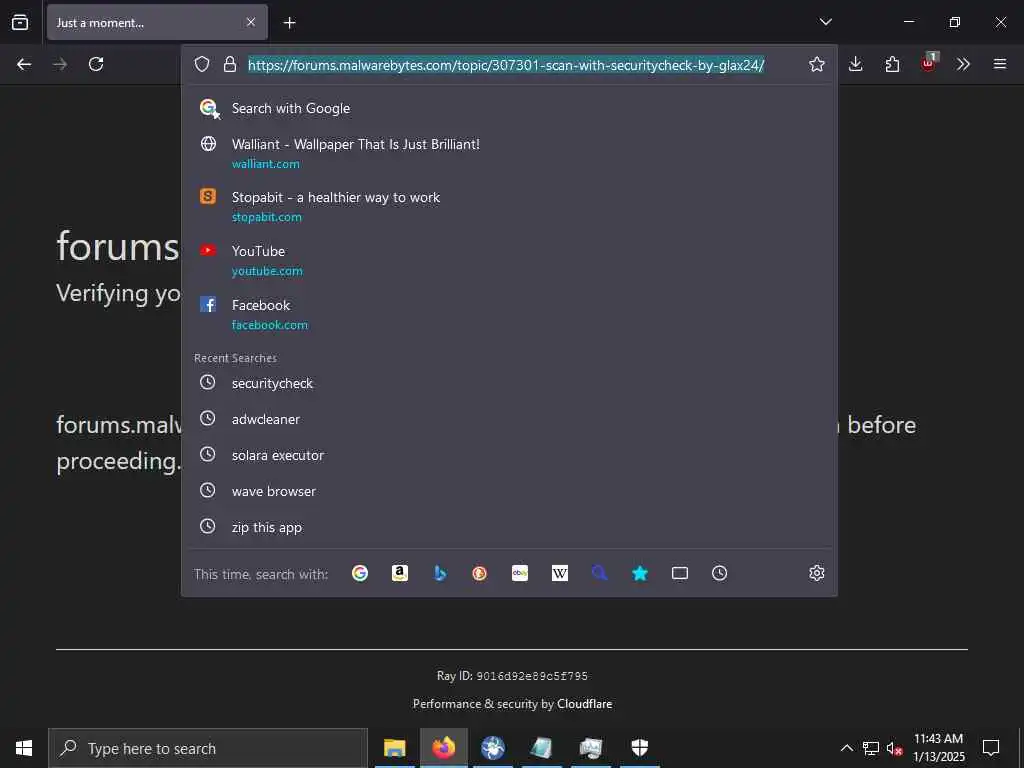The image size is (1024, 768).
Task: Open the Downloads panel
Action: (x=856, y=64)
